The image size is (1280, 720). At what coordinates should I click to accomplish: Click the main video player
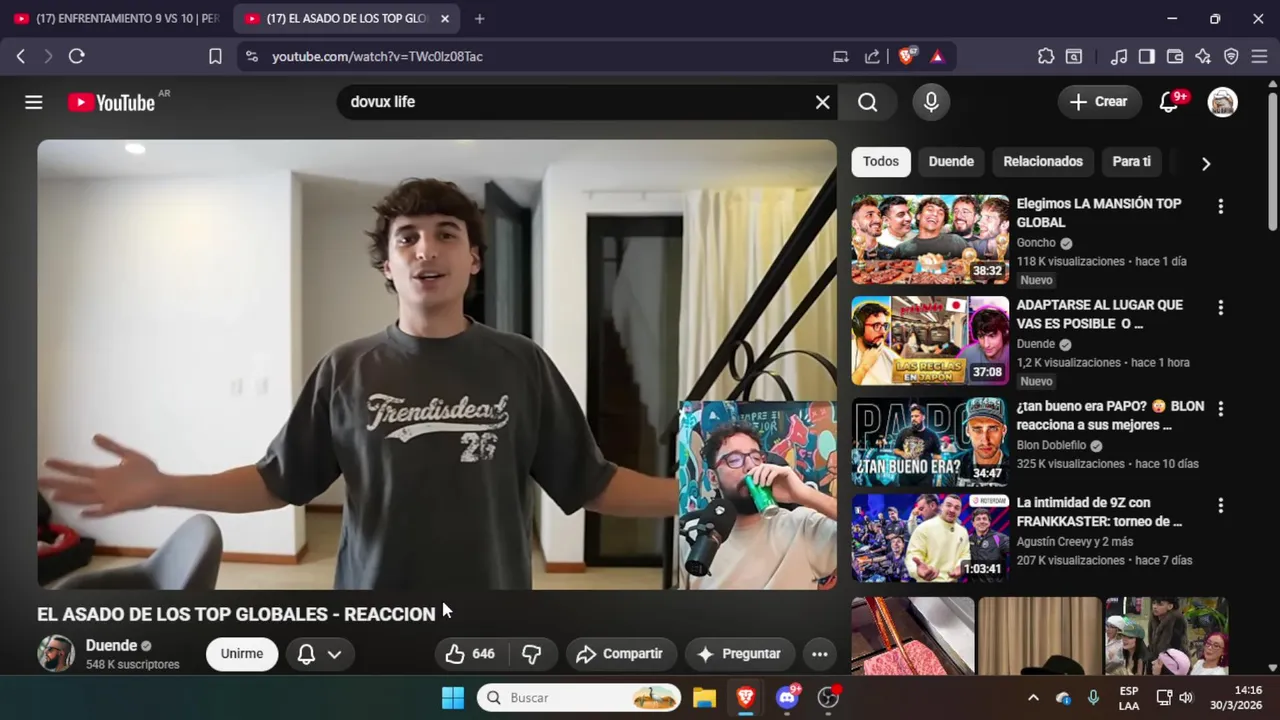pos(437,364)
